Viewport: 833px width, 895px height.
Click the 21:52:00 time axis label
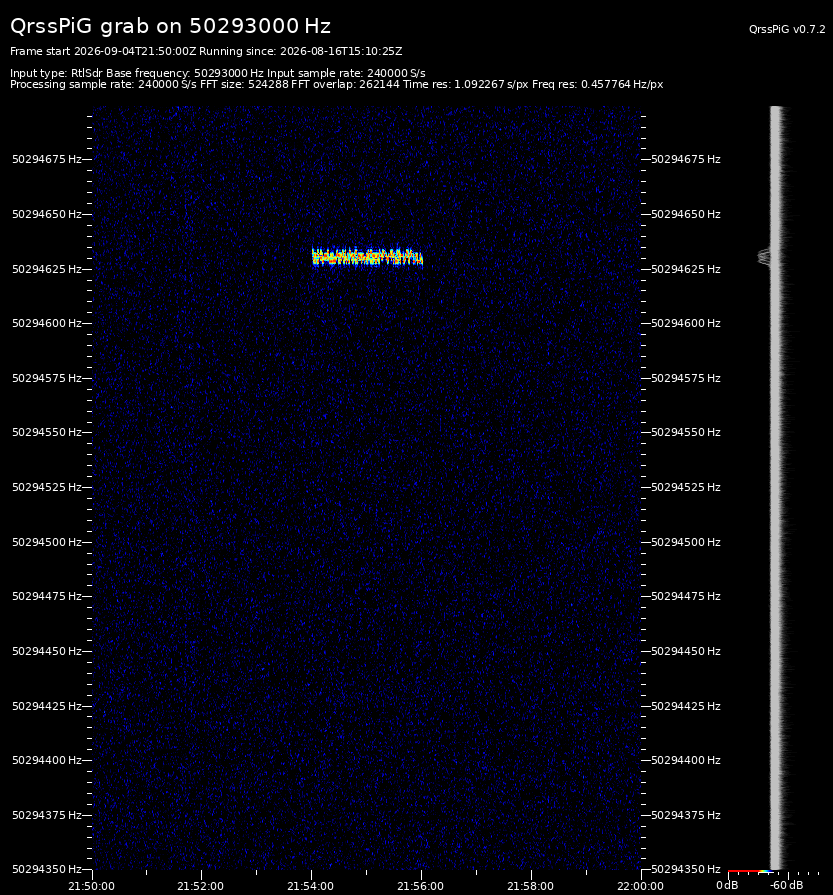point(200,886)
